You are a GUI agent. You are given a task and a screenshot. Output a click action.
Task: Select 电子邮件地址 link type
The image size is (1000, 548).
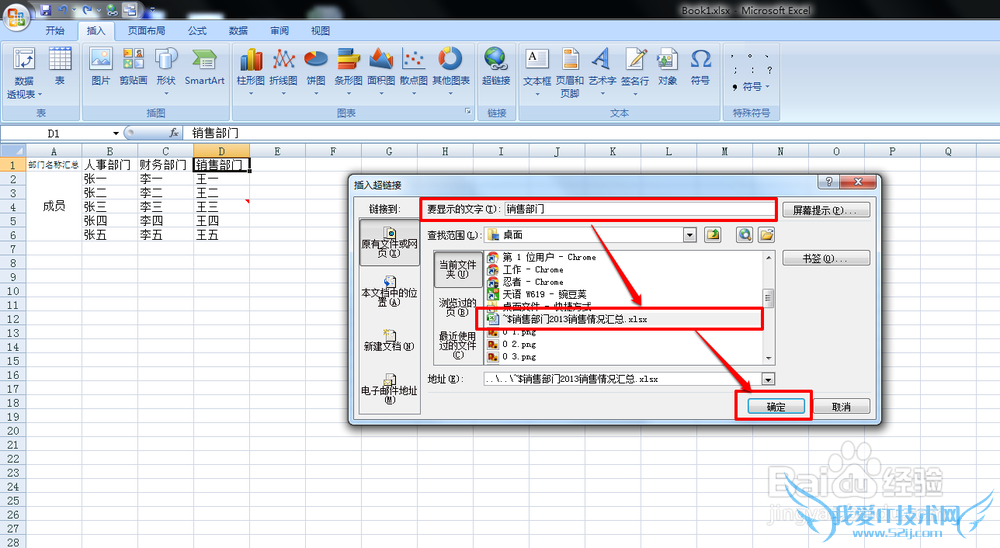point(389,390)
